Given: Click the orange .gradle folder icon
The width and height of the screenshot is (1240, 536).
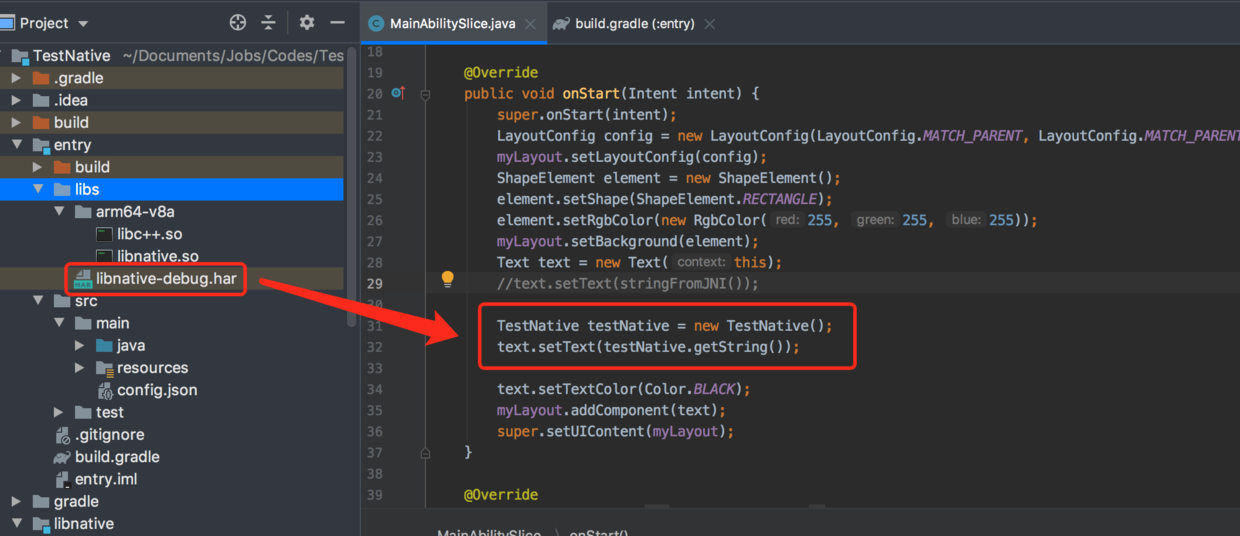Looking at the screenshot, I should [x=41, y=78].
